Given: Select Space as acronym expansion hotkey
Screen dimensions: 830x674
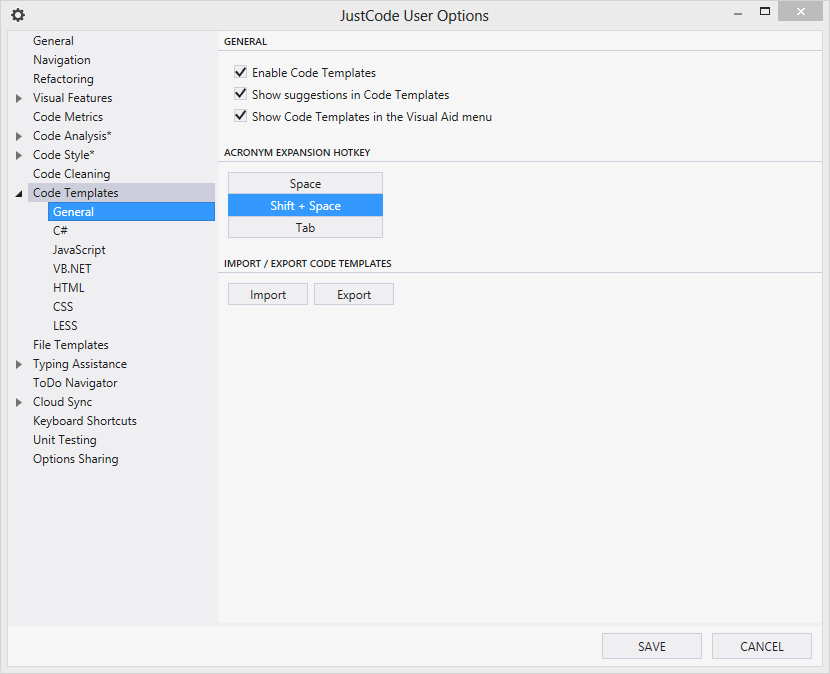Looking at the screenshot, I should (305, 184).
